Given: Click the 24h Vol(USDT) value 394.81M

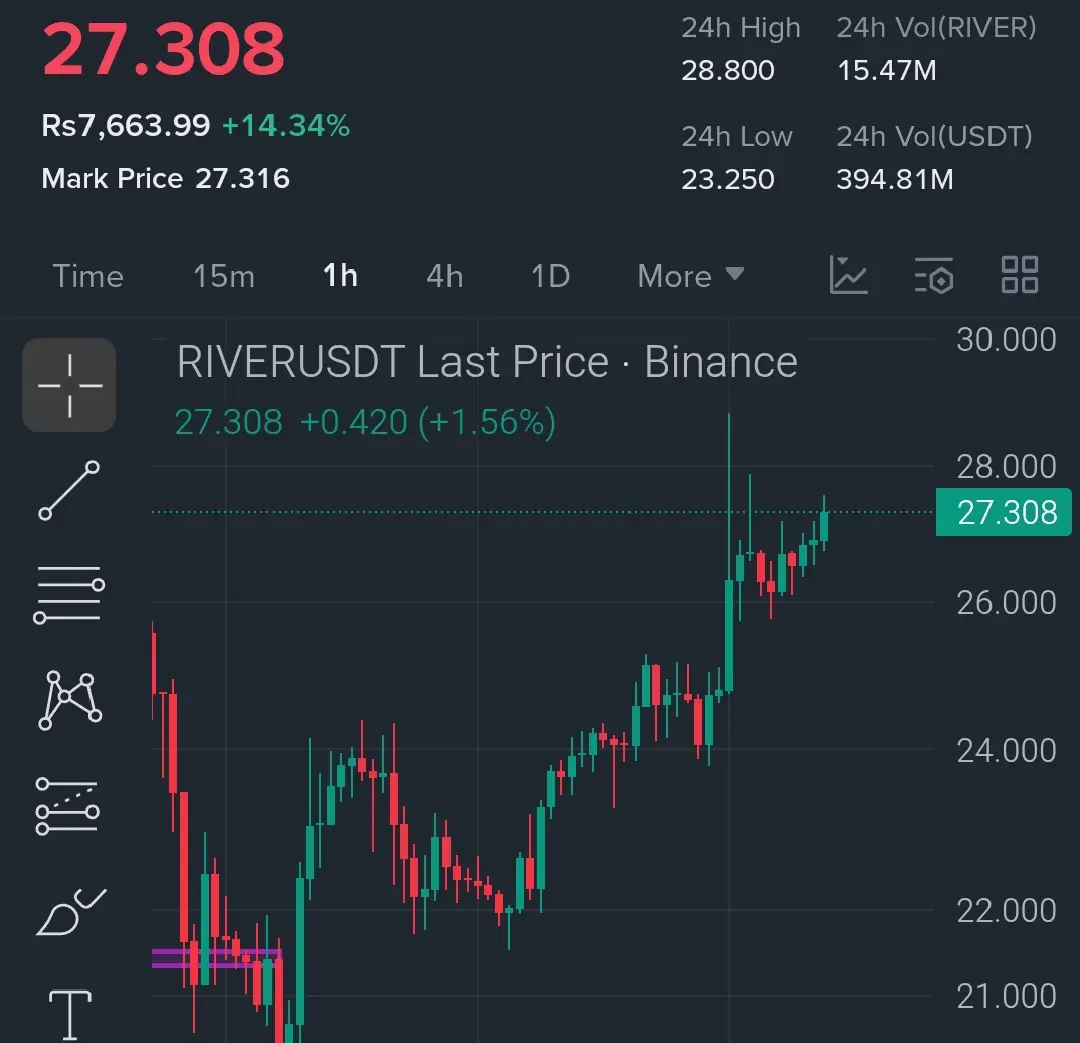Looking at the screenshot, I should (895, 180).
